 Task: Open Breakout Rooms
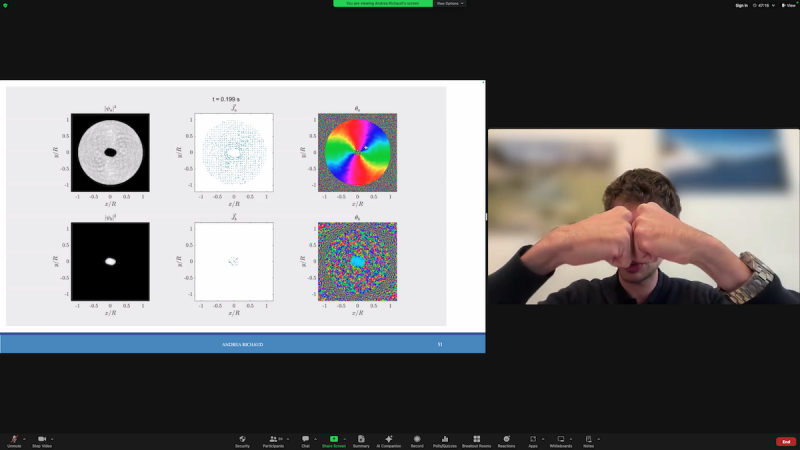pos(477,439)
